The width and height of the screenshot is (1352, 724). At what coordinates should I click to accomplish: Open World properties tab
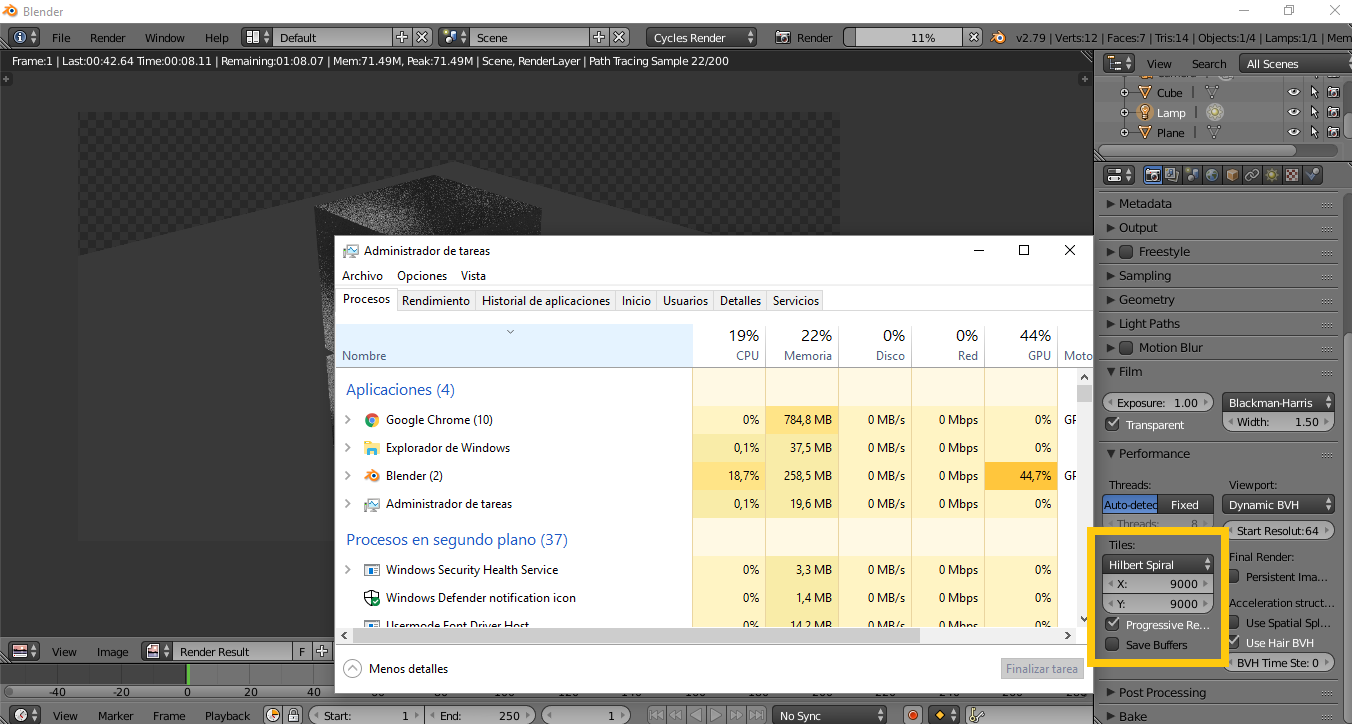[1212, 175]
